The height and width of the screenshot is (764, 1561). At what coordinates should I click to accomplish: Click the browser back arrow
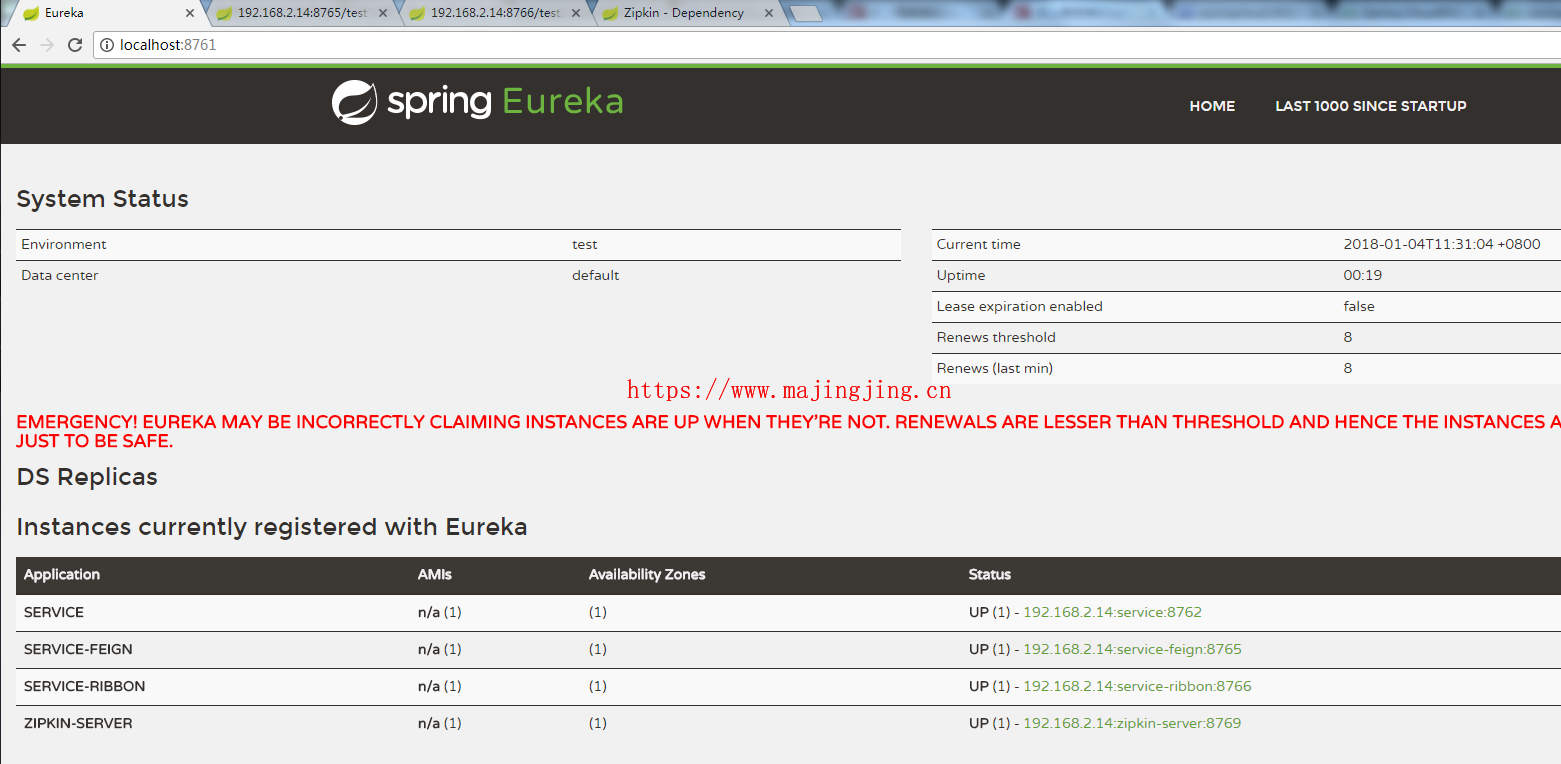18,45
